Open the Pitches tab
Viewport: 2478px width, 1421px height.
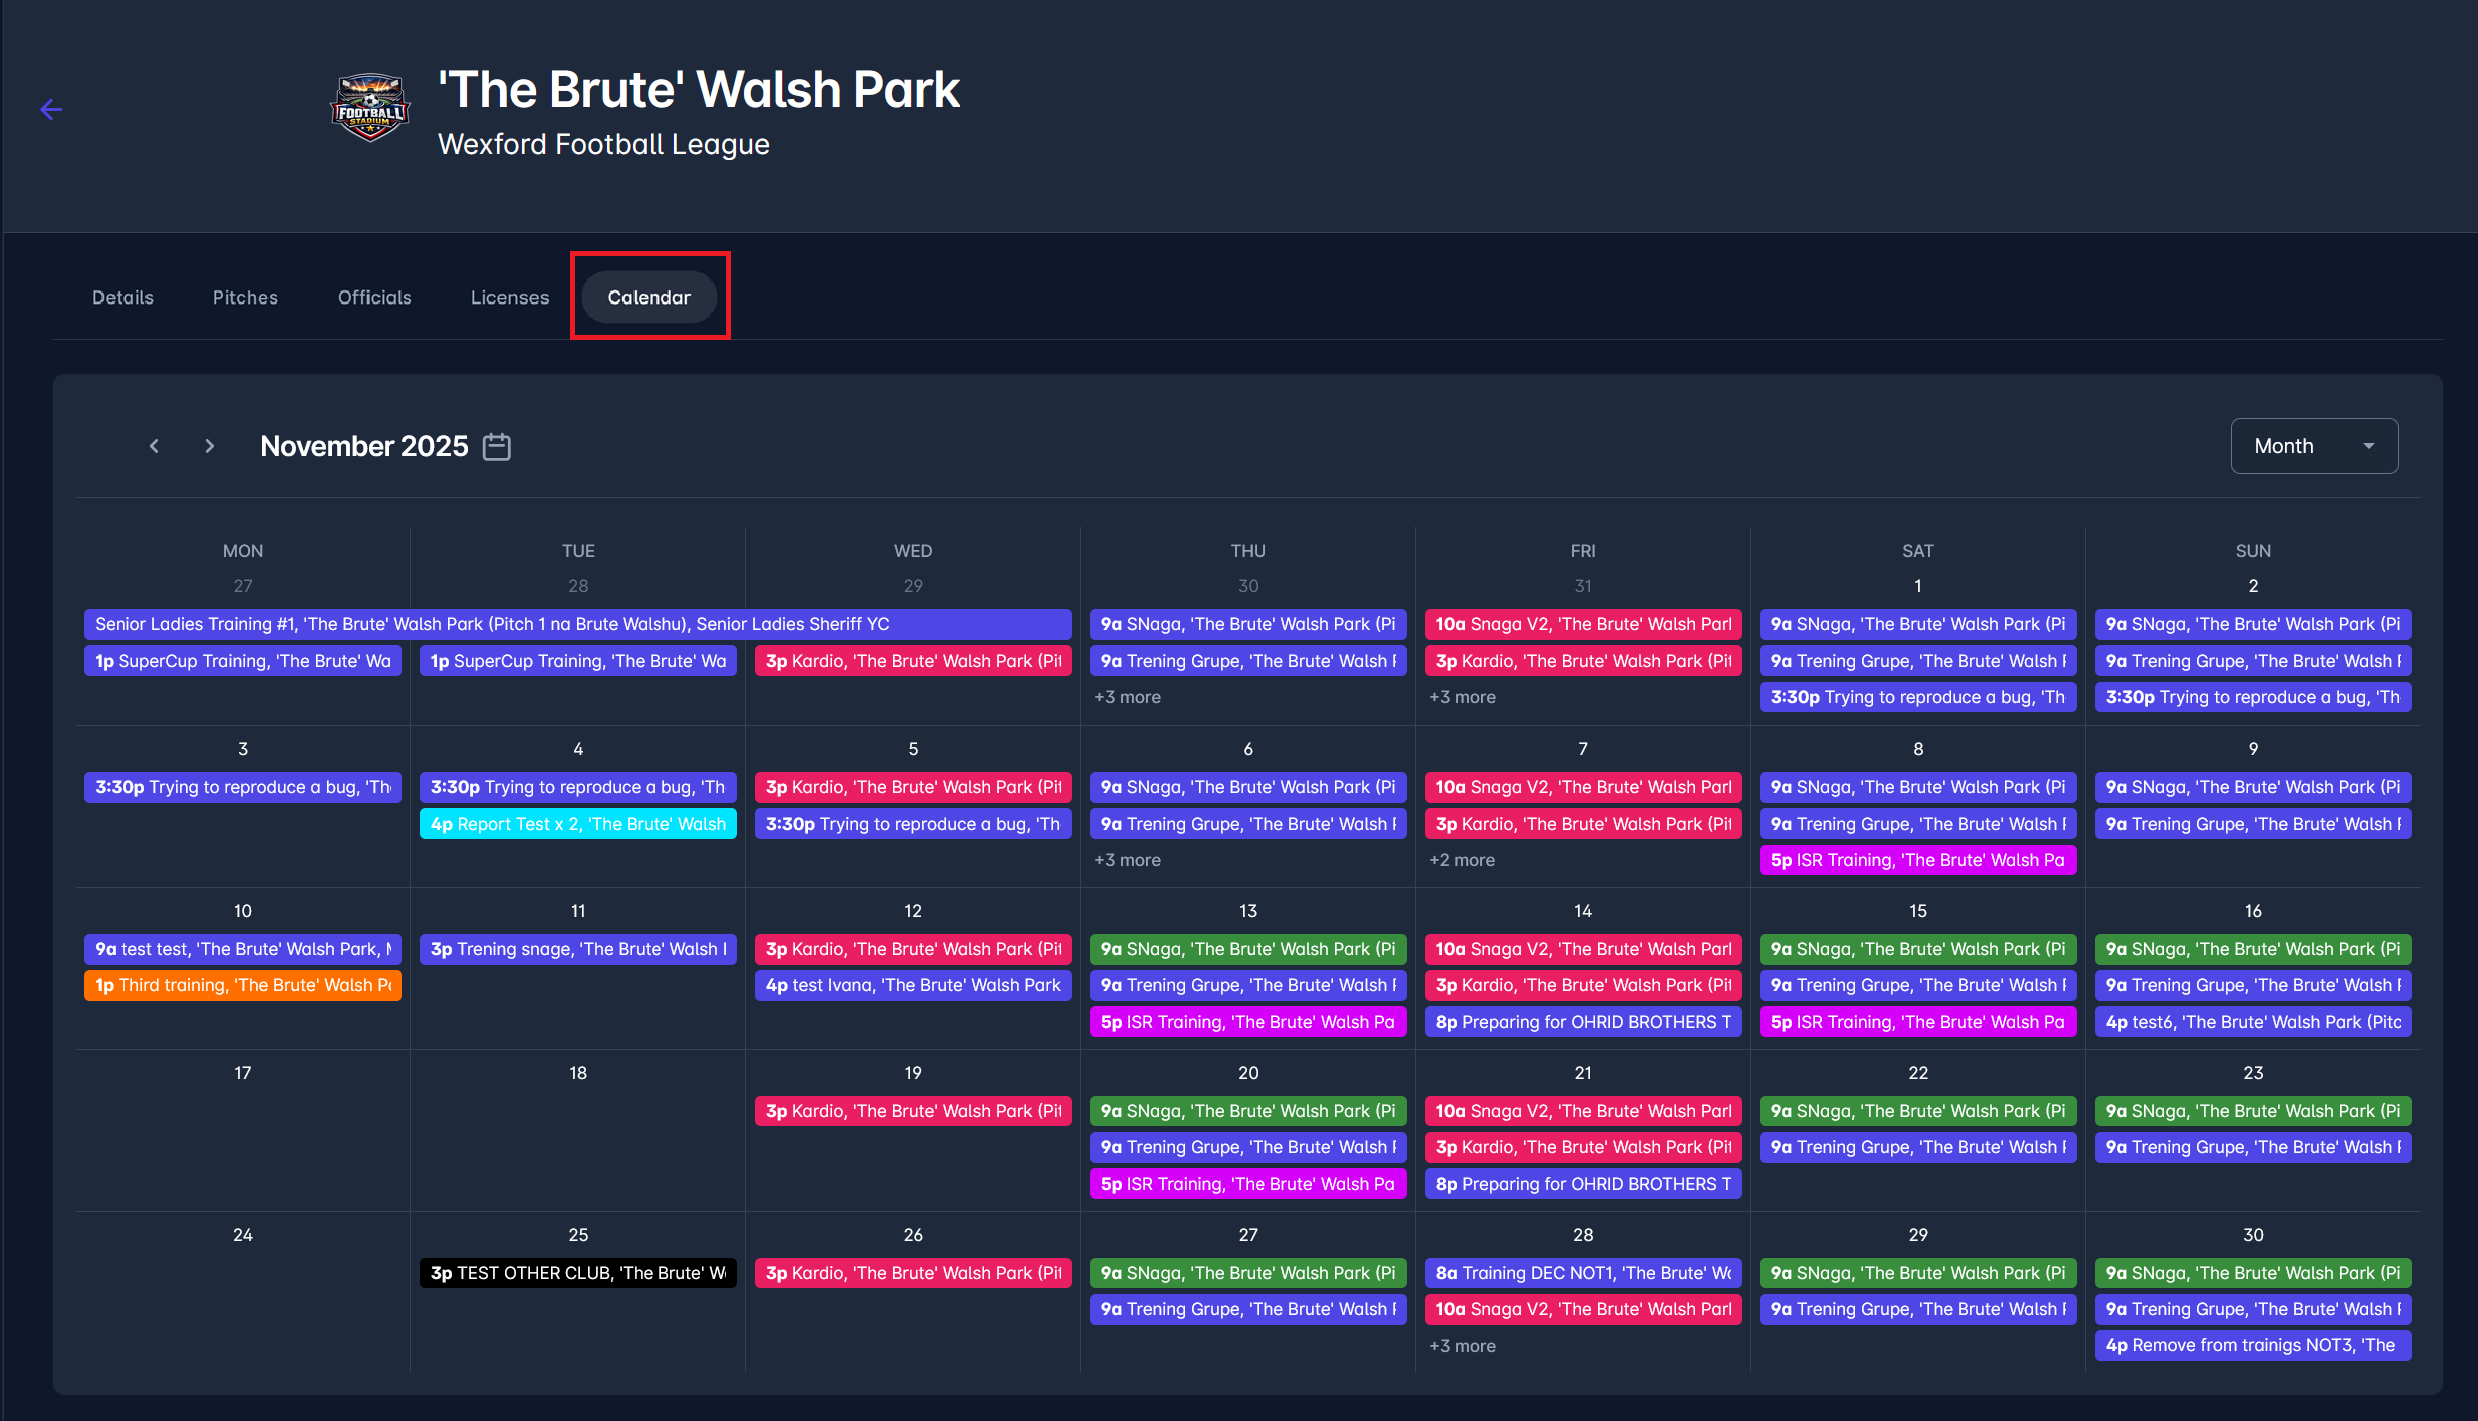[245, 297]
